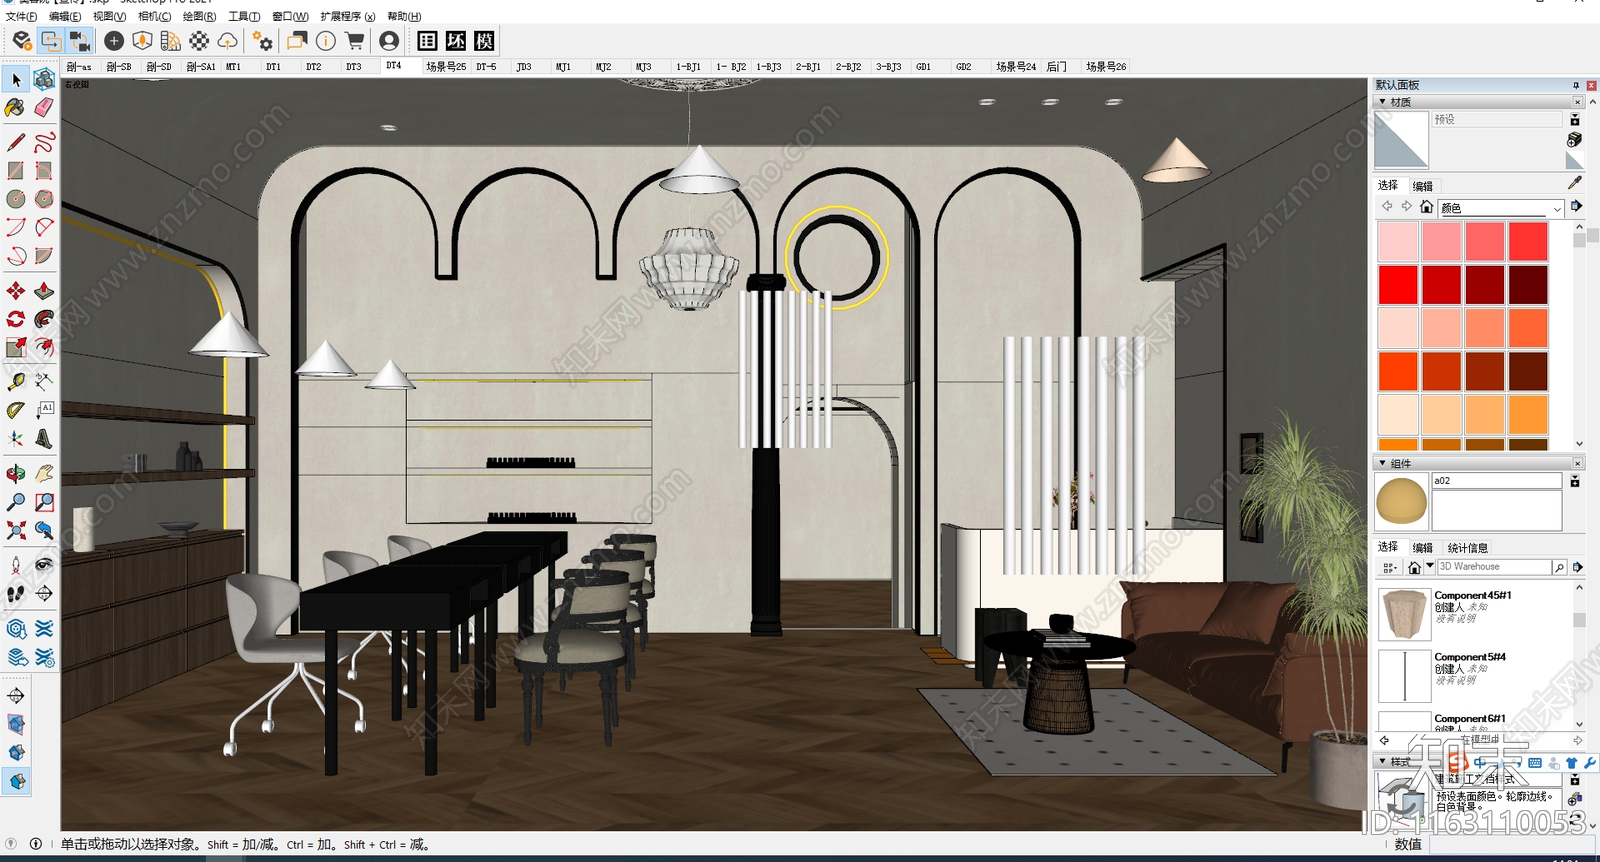Open components 统计信息 tab

1468,548
